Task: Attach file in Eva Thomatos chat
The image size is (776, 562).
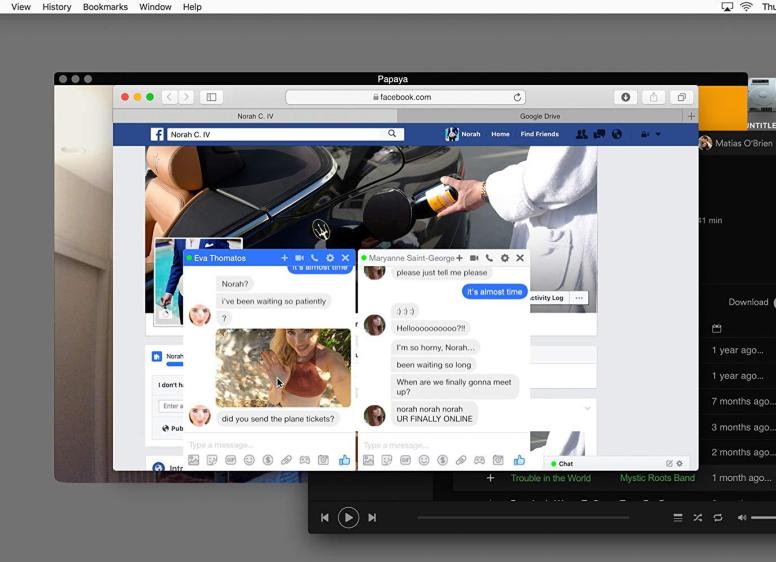Action: coord(286,460)
